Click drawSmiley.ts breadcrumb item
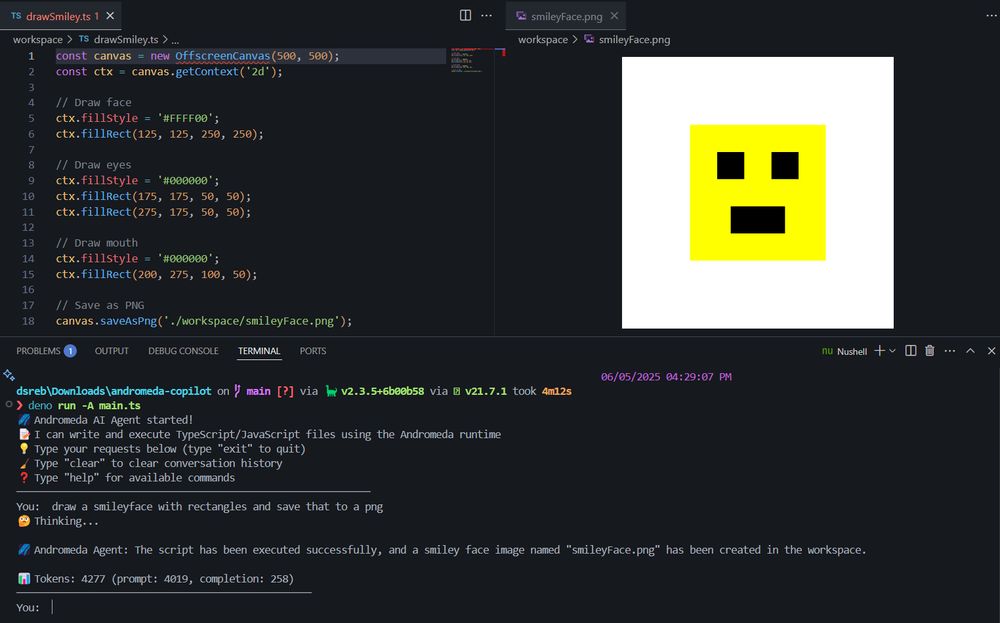The width and height of the screenshot is (1000, 623). point(126,40)
